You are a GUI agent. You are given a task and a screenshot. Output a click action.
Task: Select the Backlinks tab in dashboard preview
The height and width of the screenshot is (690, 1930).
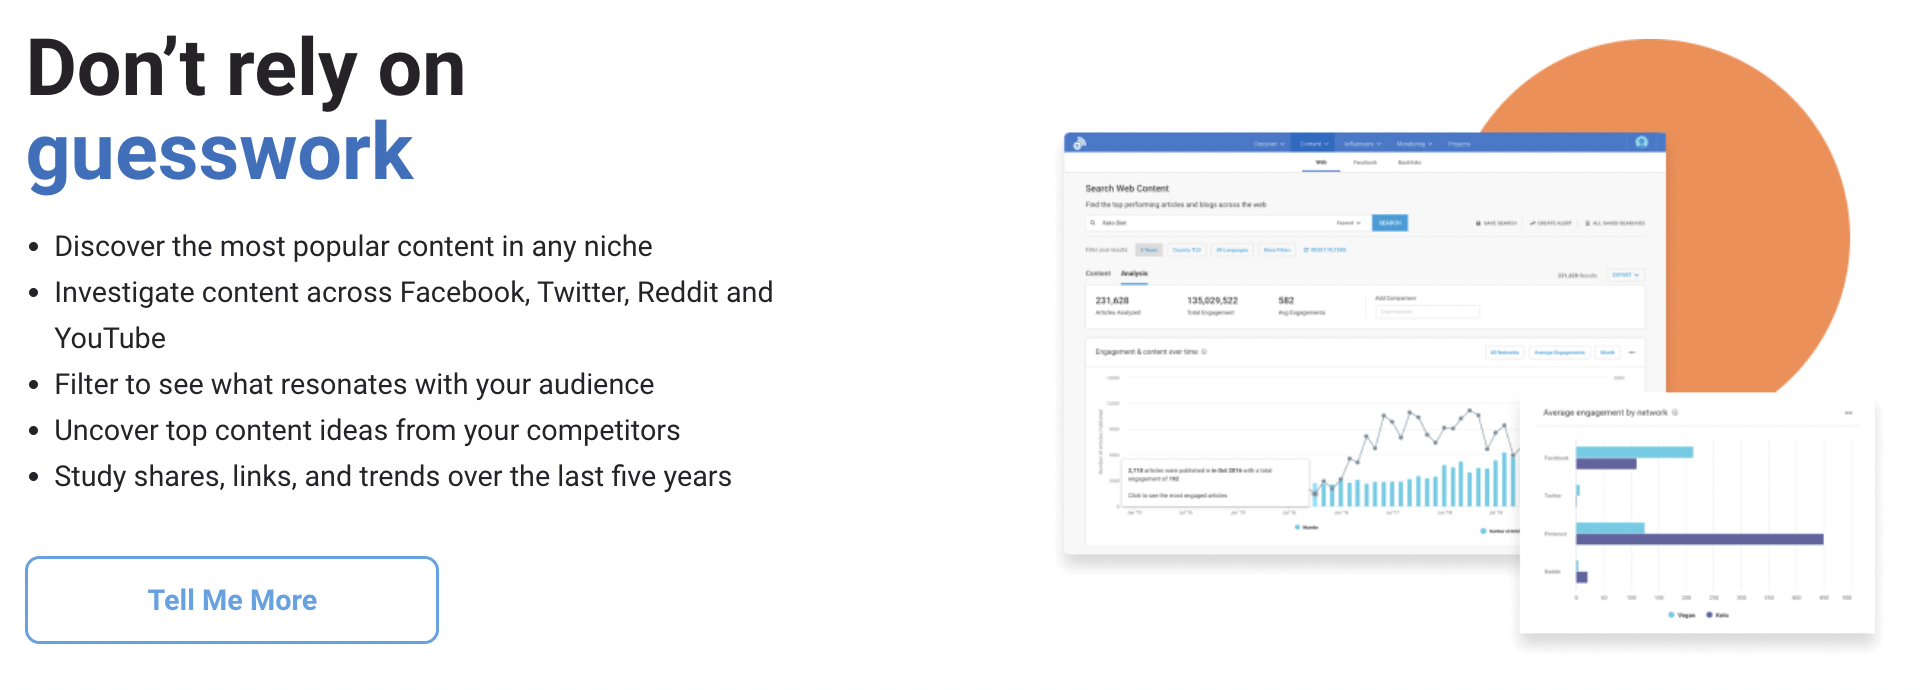[x=1409, y=162]
